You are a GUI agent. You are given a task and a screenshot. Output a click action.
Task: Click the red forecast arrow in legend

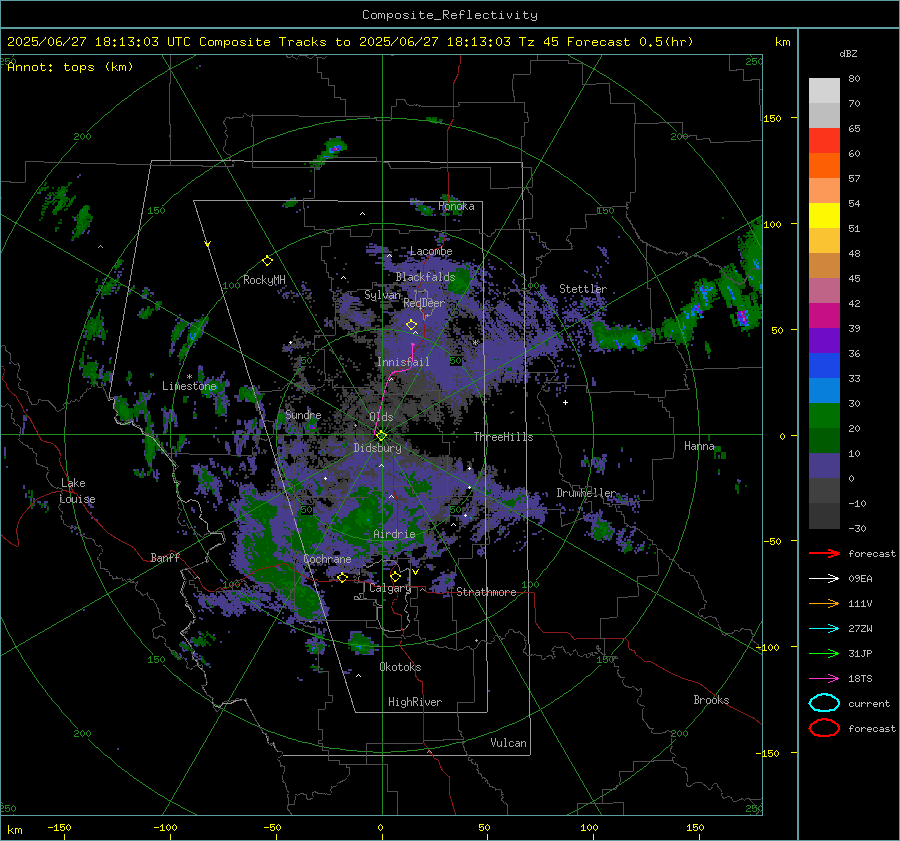coord(824,553)
